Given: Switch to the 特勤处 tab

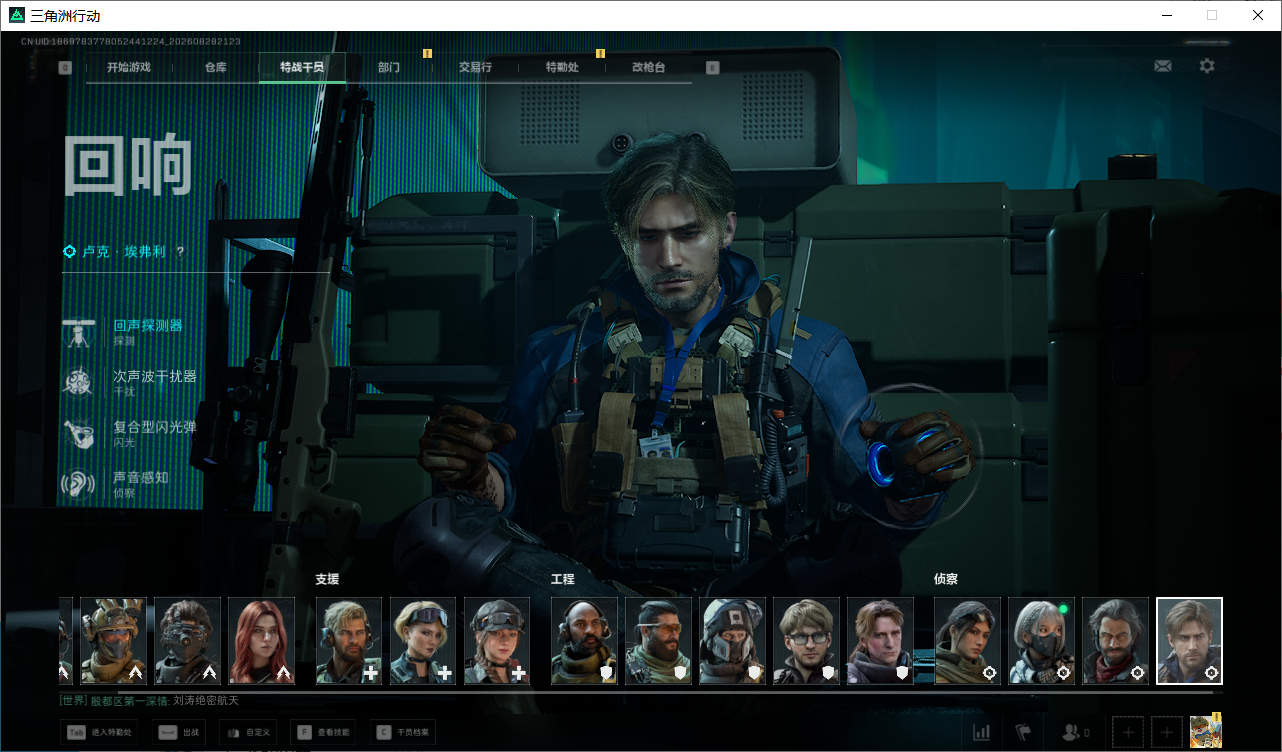Looking at the screenshot, I should (562, 67).
